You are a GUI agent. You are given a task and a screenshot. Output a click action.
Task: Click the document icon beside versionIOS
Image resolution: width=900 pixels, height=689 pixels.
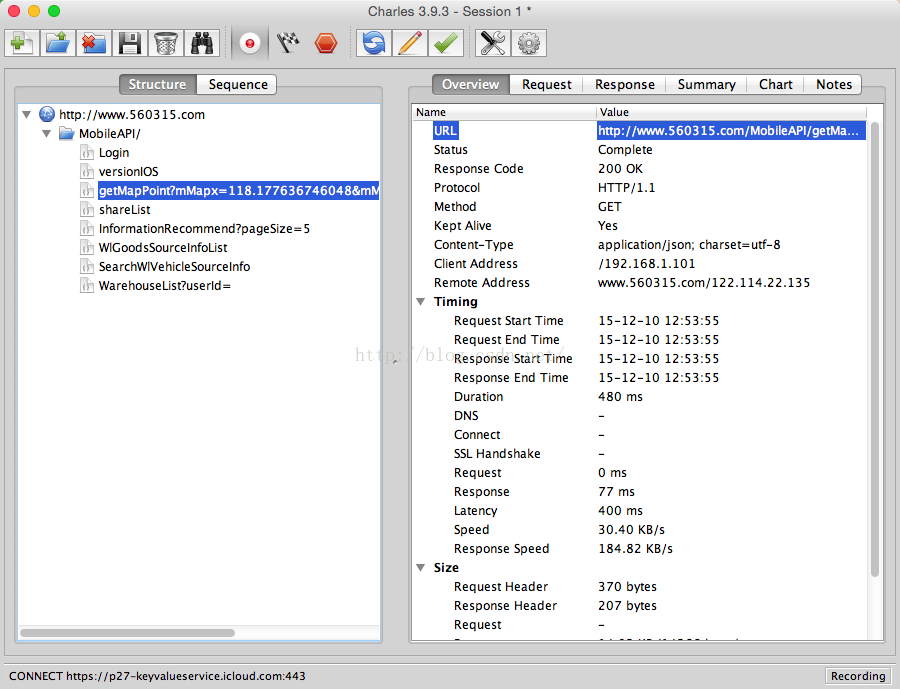(87, 172)
